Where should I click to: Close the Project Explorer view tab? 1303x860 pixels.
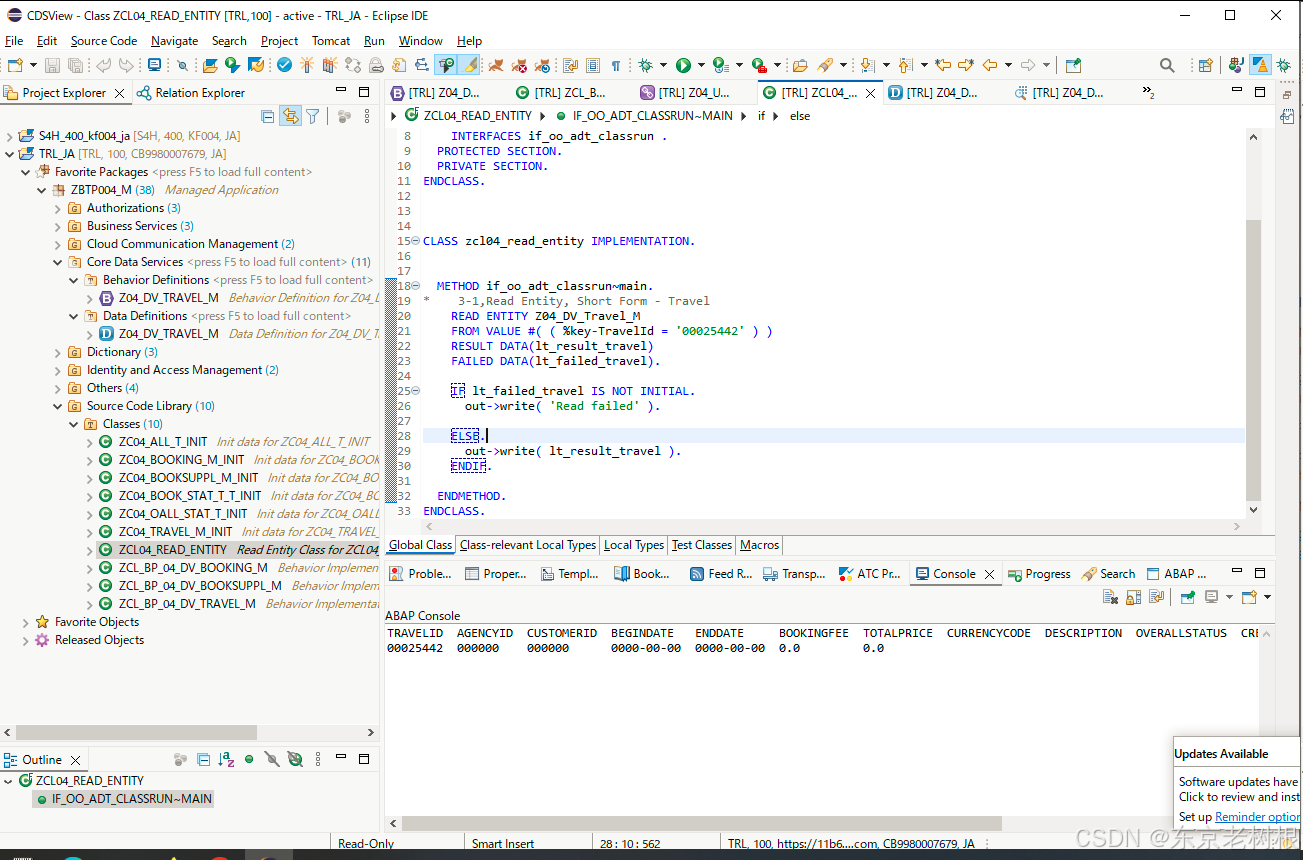coord(119,93)
